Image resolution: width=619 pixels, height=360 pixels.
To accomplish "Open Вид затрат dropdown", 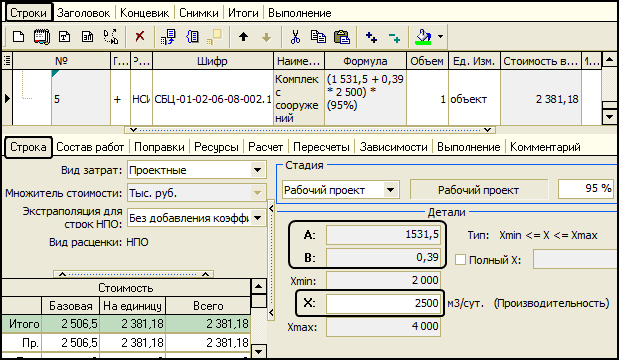I will tap(257, 170).
